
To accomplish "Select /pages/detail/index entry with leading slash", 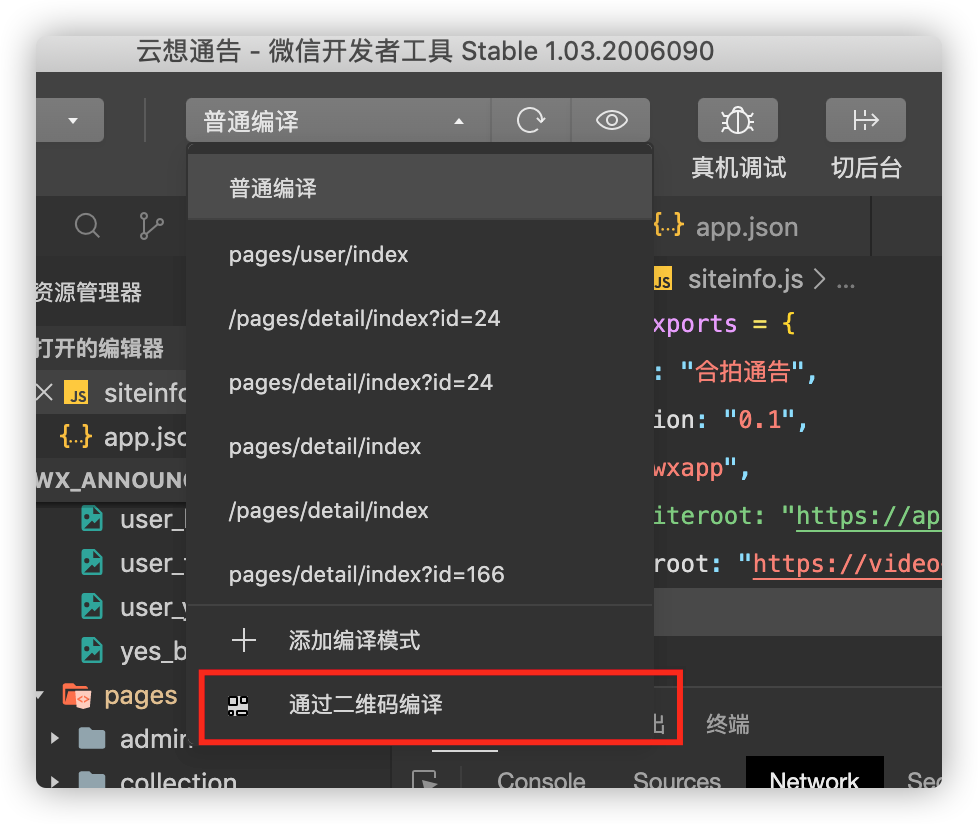I will (x=420, y=511).
